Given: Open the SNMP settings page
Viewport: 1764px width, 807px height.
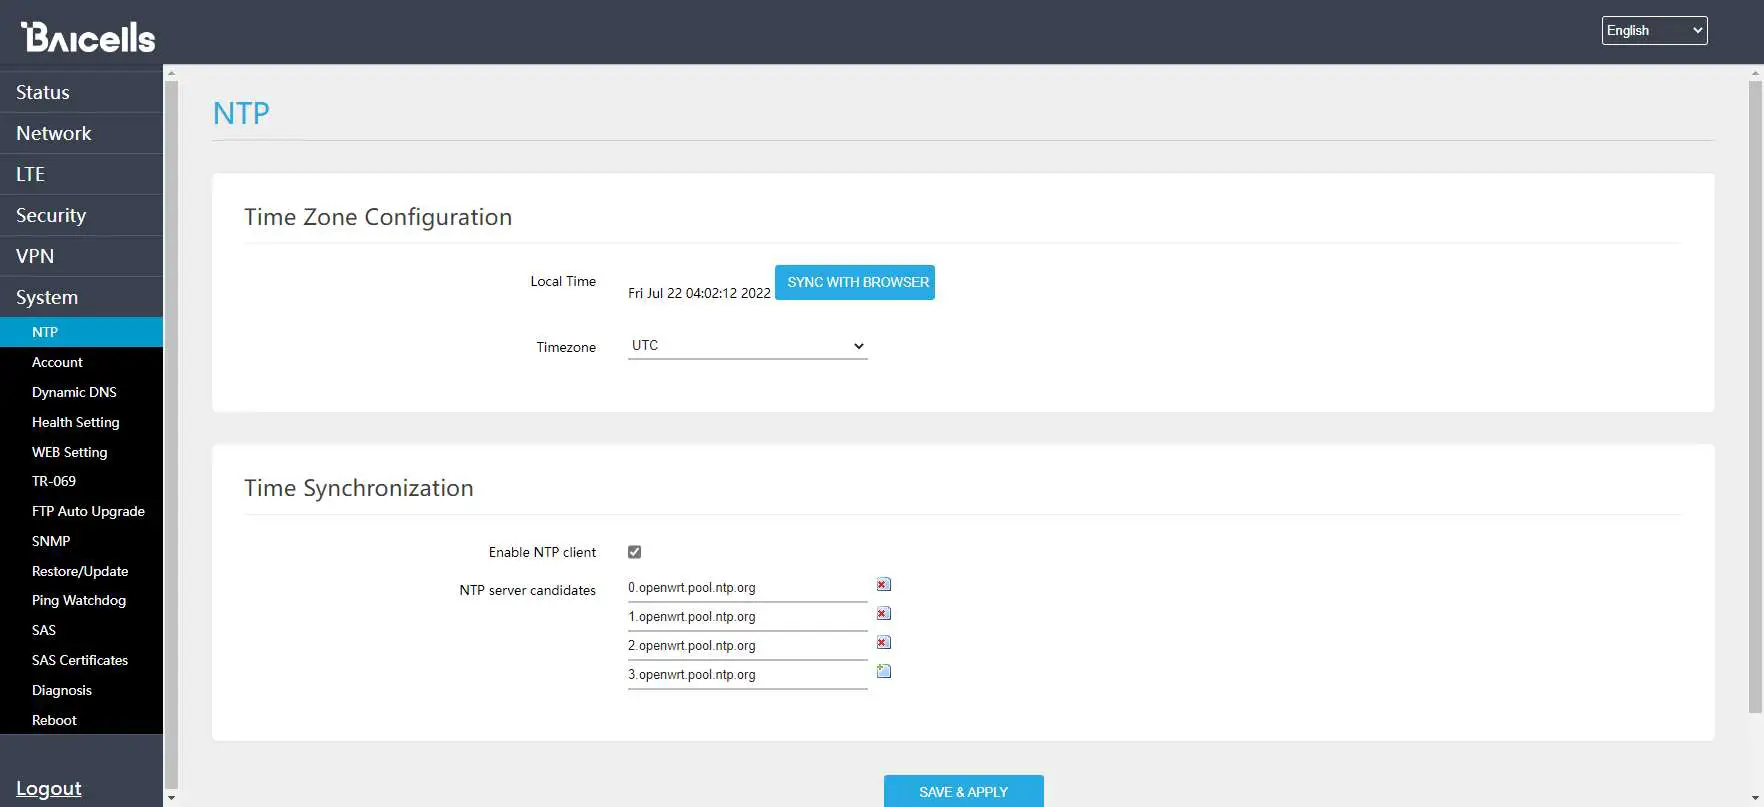Looking at the screenshot, I should 81,541.
